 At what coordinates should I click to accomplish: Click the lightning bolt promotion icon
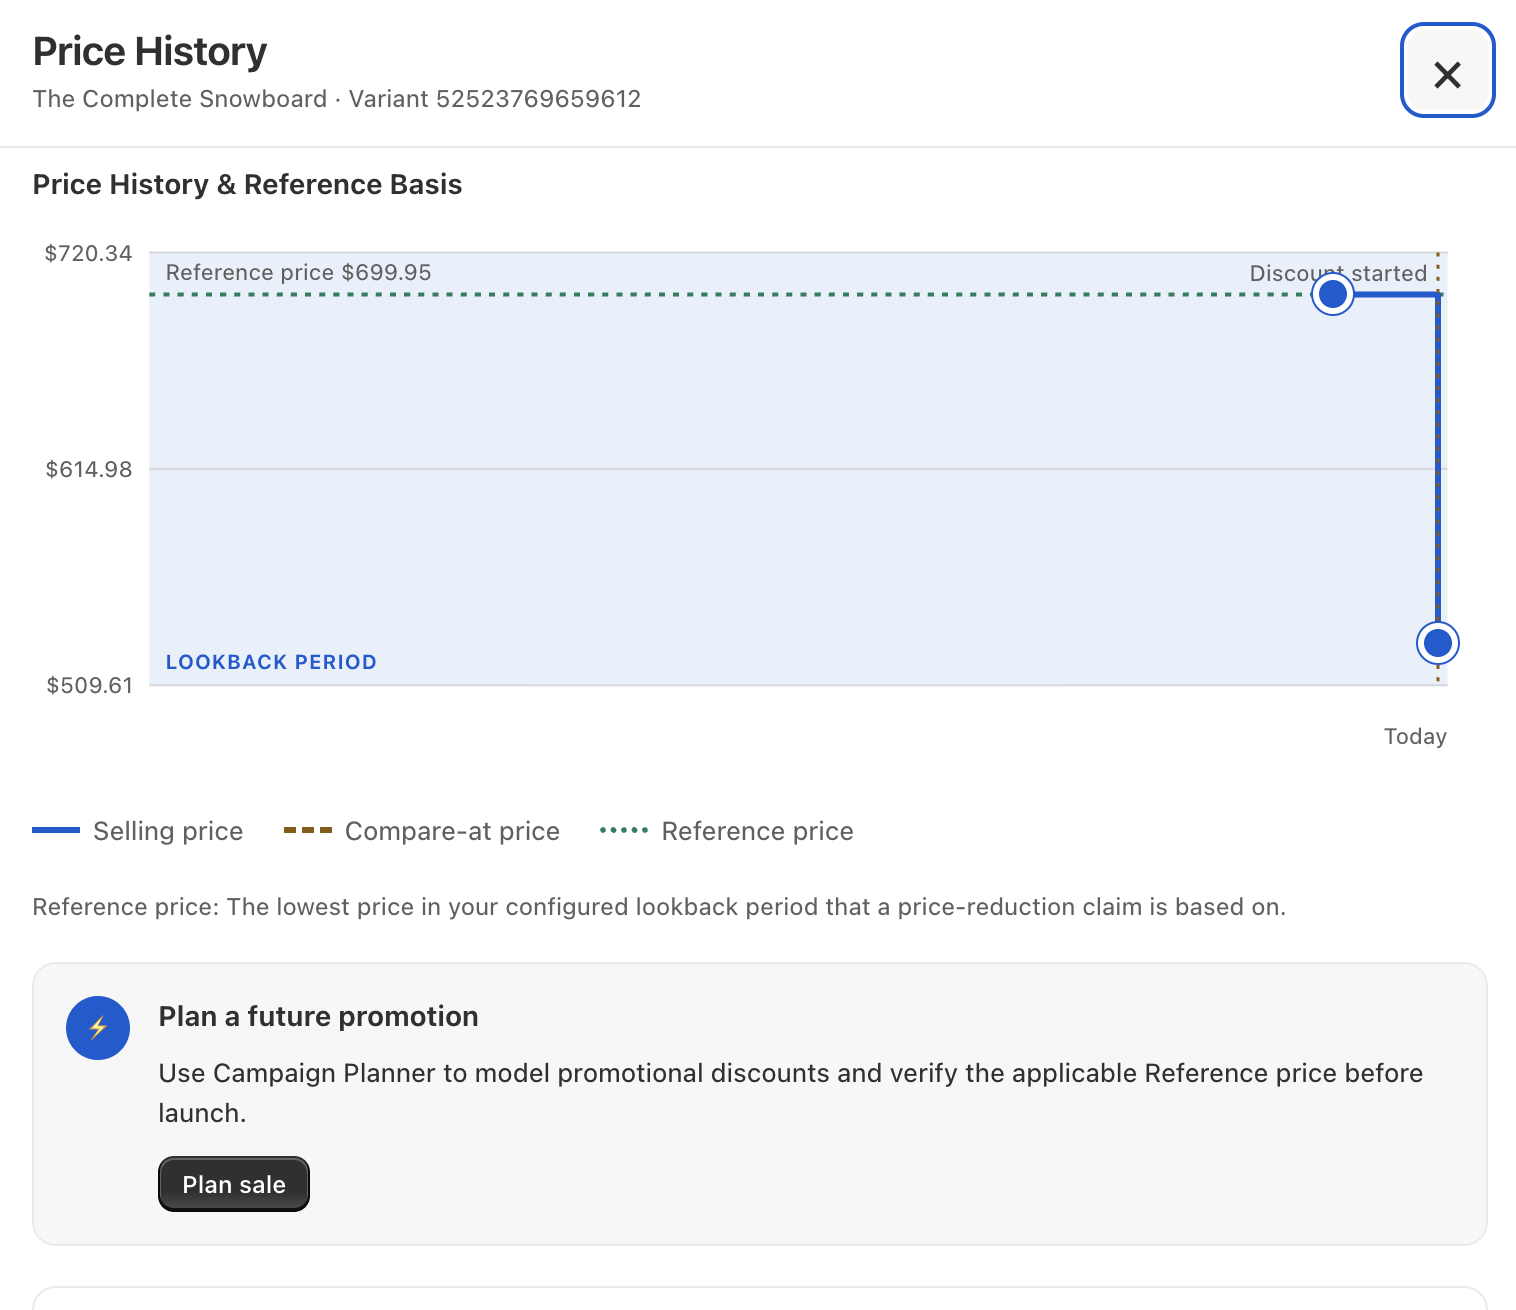(98, 1028)
